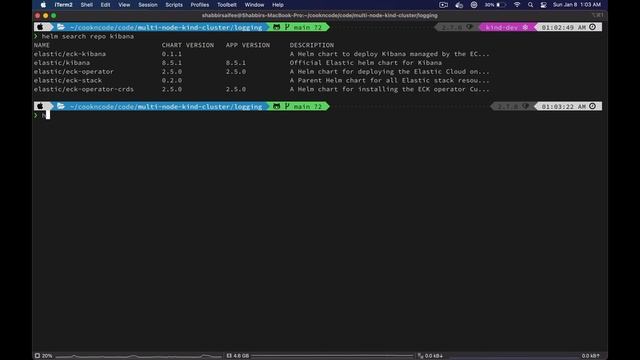Screen dimensions: 640x360
Task: Click the memory 4.6 GB status bar indicator
Action: 238,356
